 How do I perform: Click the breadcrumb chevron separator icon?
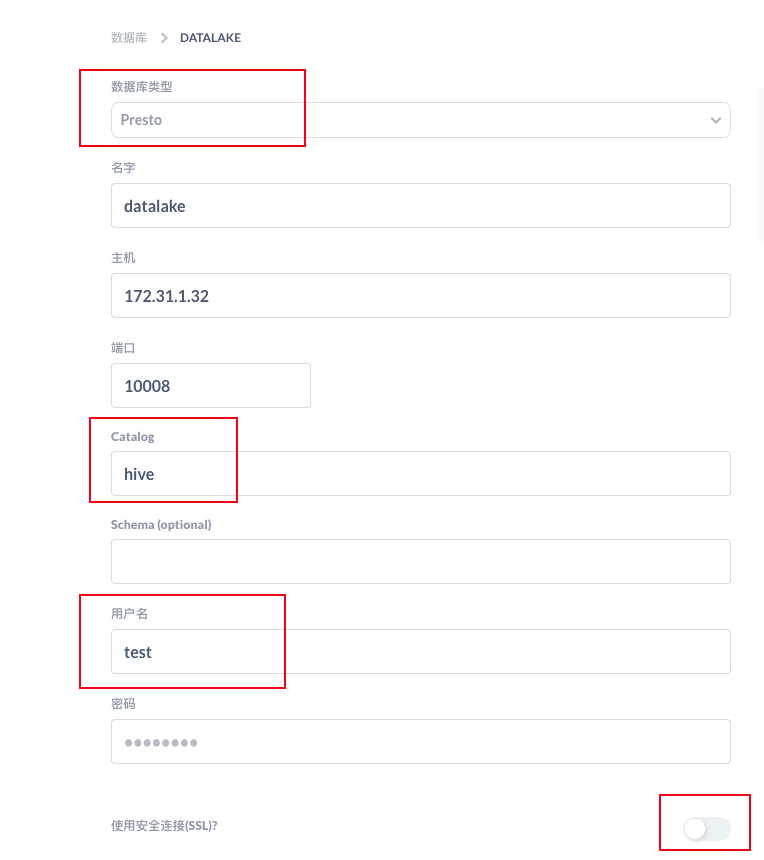coord(164,38)
